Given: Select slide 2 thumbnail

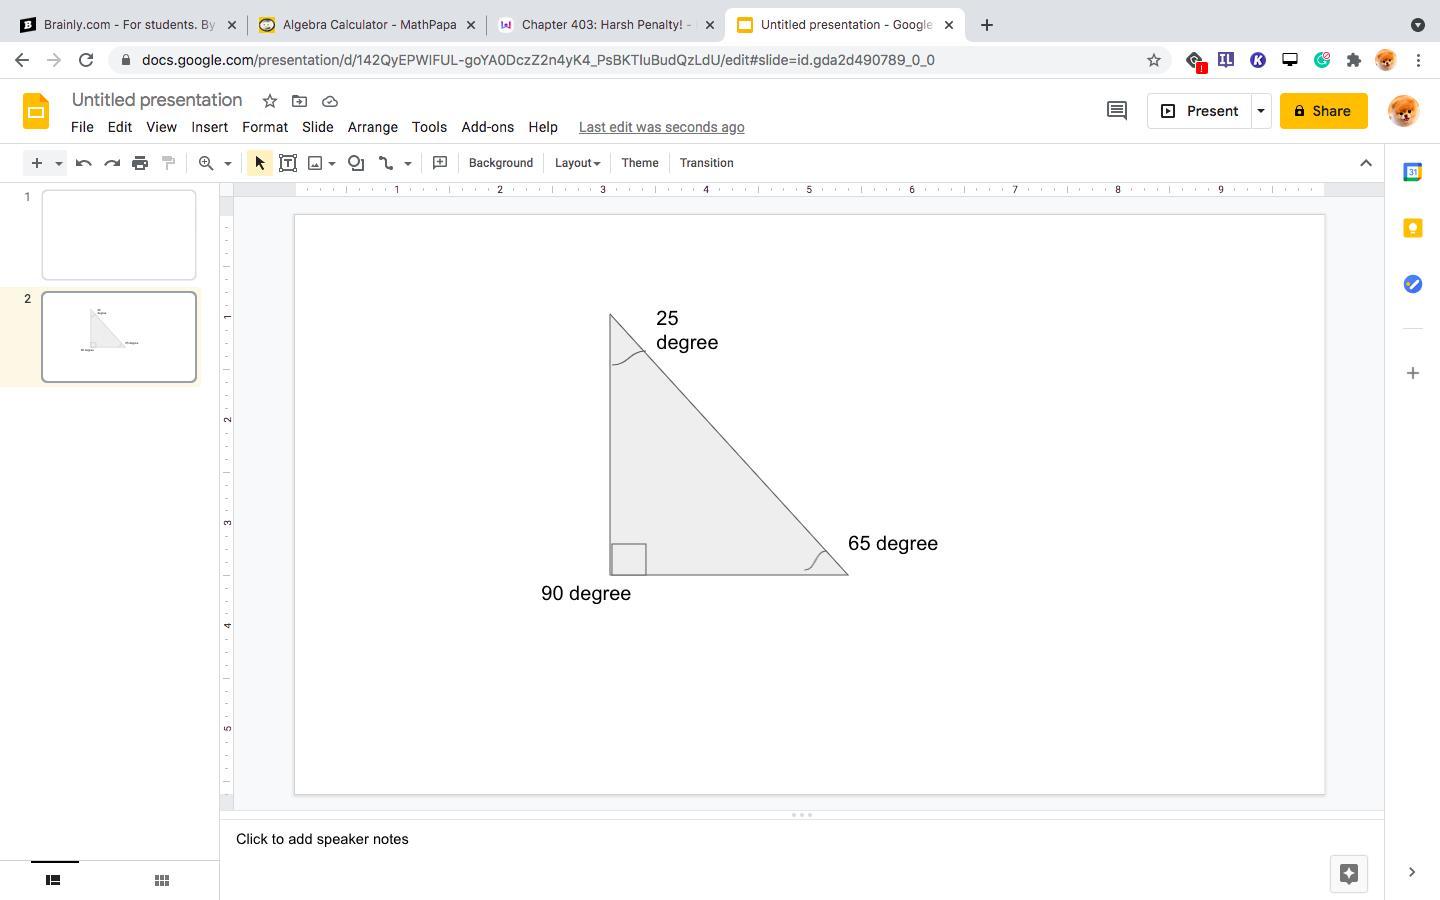Looking at the screenshot, I should [119, 337].
